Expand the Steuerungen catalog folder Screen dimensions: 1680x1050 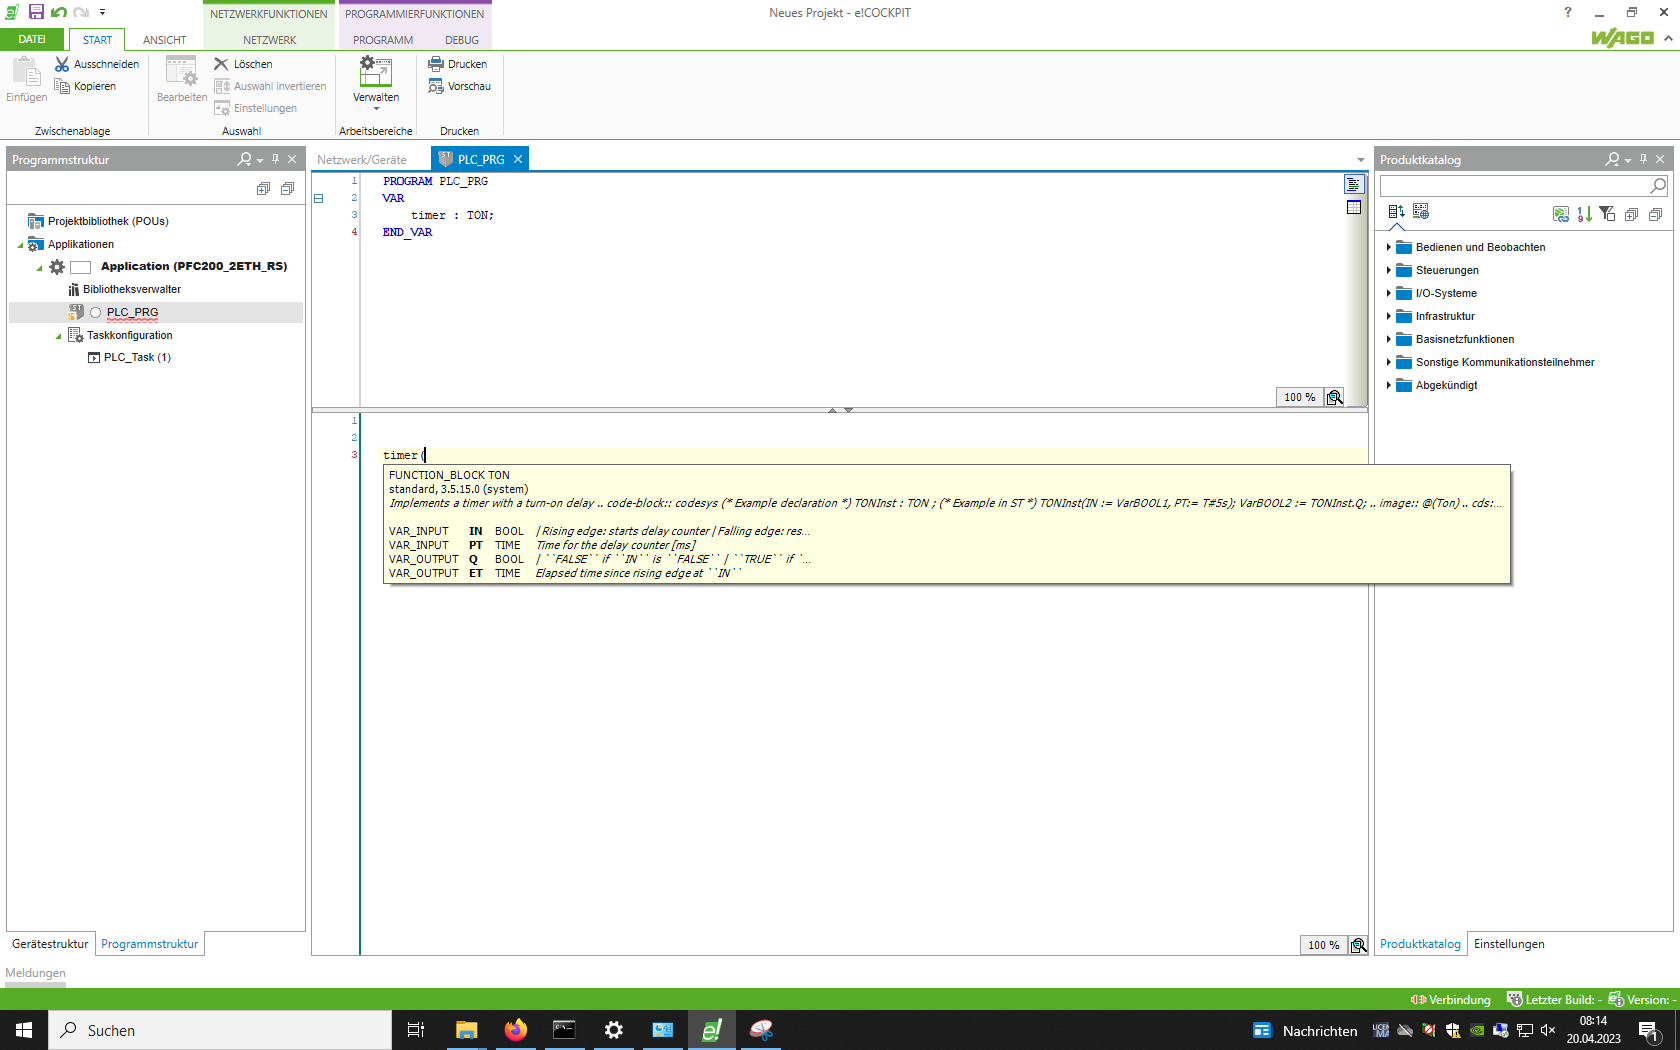pos(1389,270)
